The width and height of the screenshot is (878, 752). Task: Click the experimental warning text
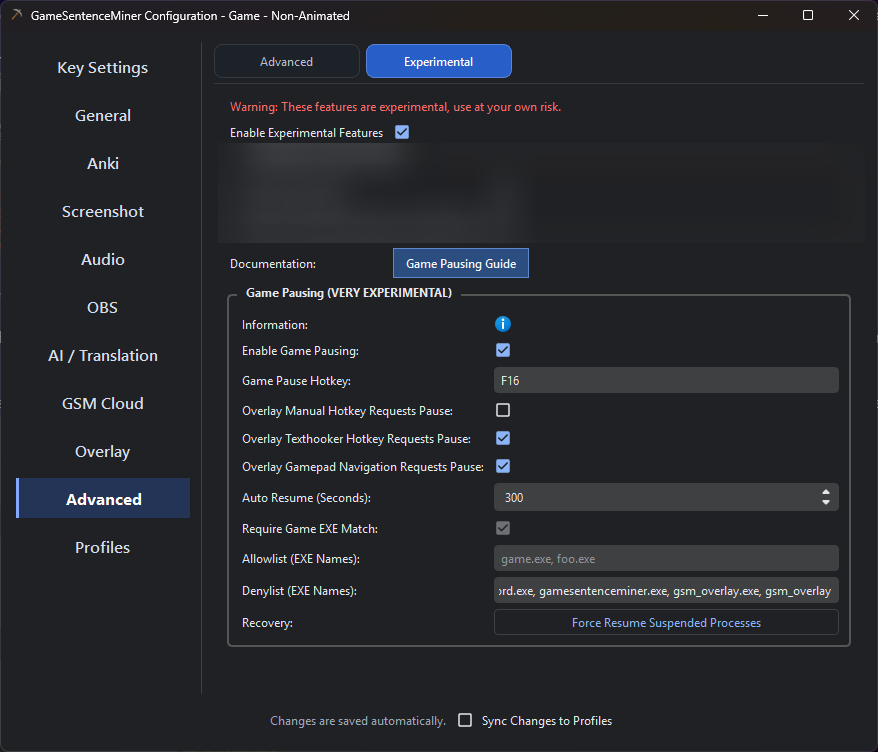(x=395, y=107)
